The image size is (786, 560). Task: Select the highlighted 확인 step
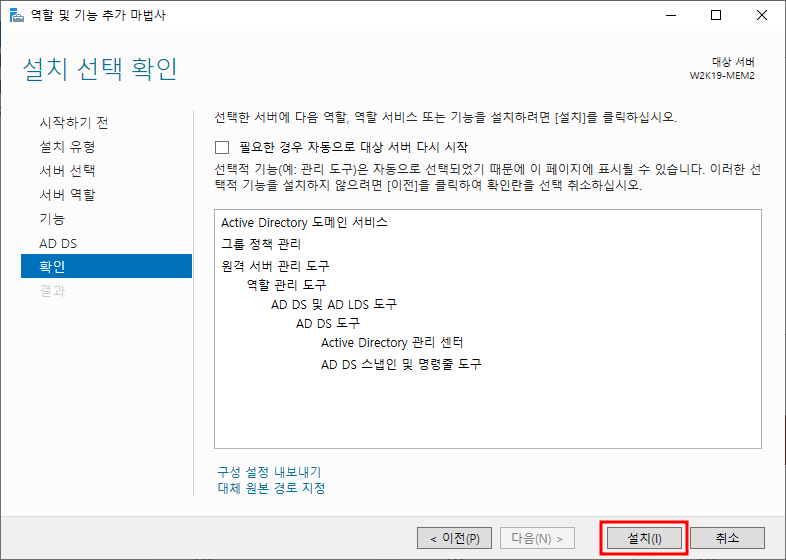click(x=106, y=266)
